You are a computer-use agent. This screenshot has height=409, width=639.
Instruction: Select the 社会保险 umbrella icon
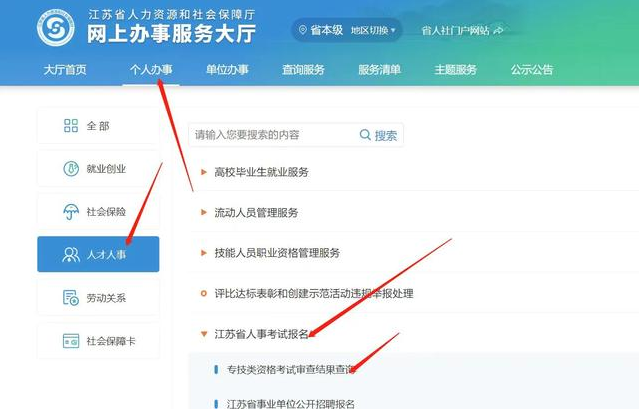pos(71,211)
